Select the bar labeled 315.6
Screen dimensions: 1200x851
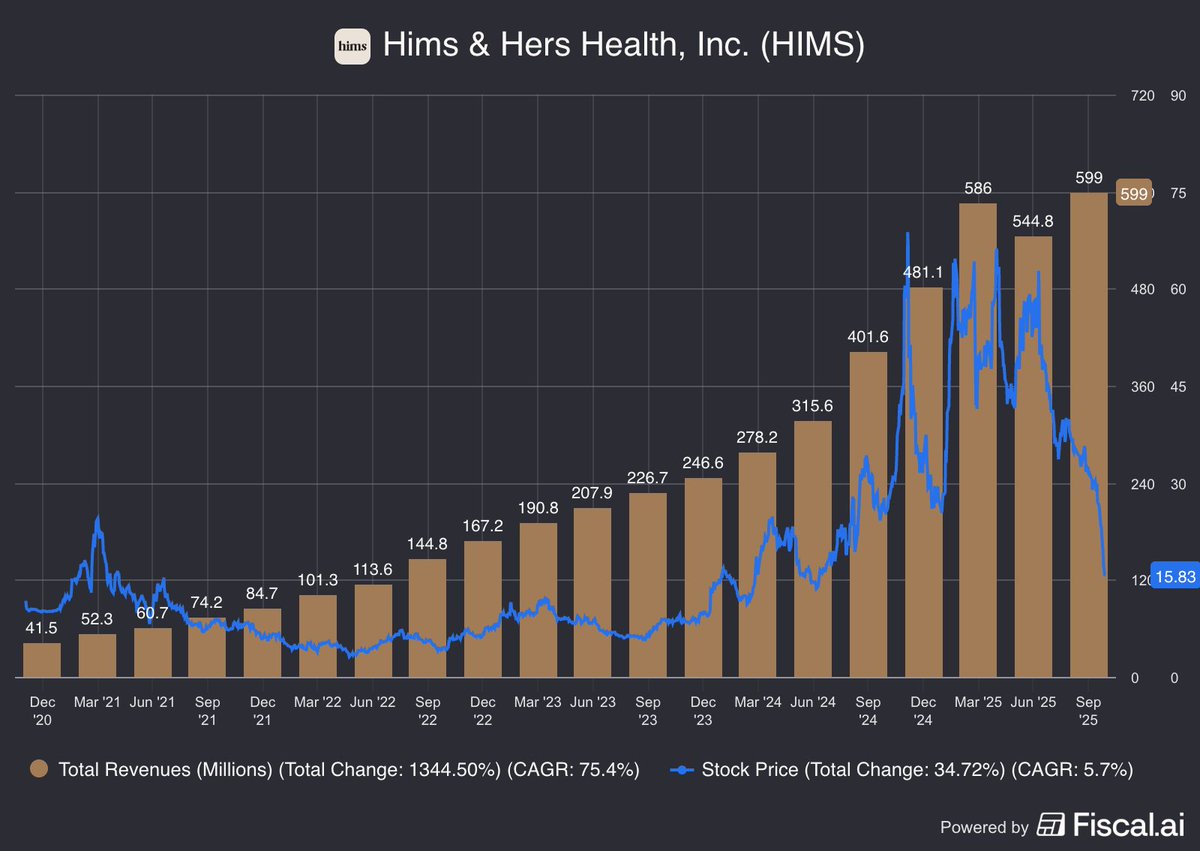click(813, 551)
